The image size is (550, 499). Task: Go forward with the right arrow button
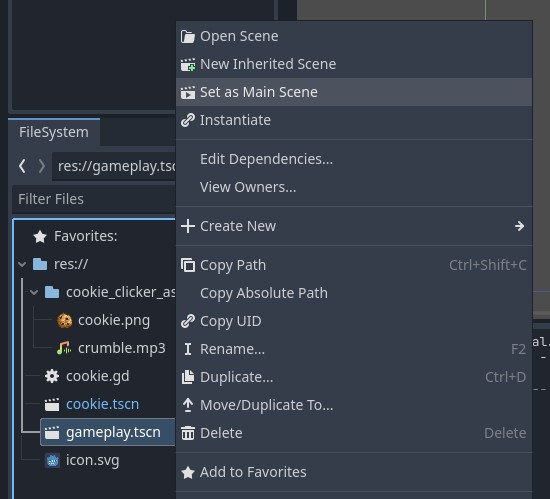pyautogui.click(x=41, y=166)
